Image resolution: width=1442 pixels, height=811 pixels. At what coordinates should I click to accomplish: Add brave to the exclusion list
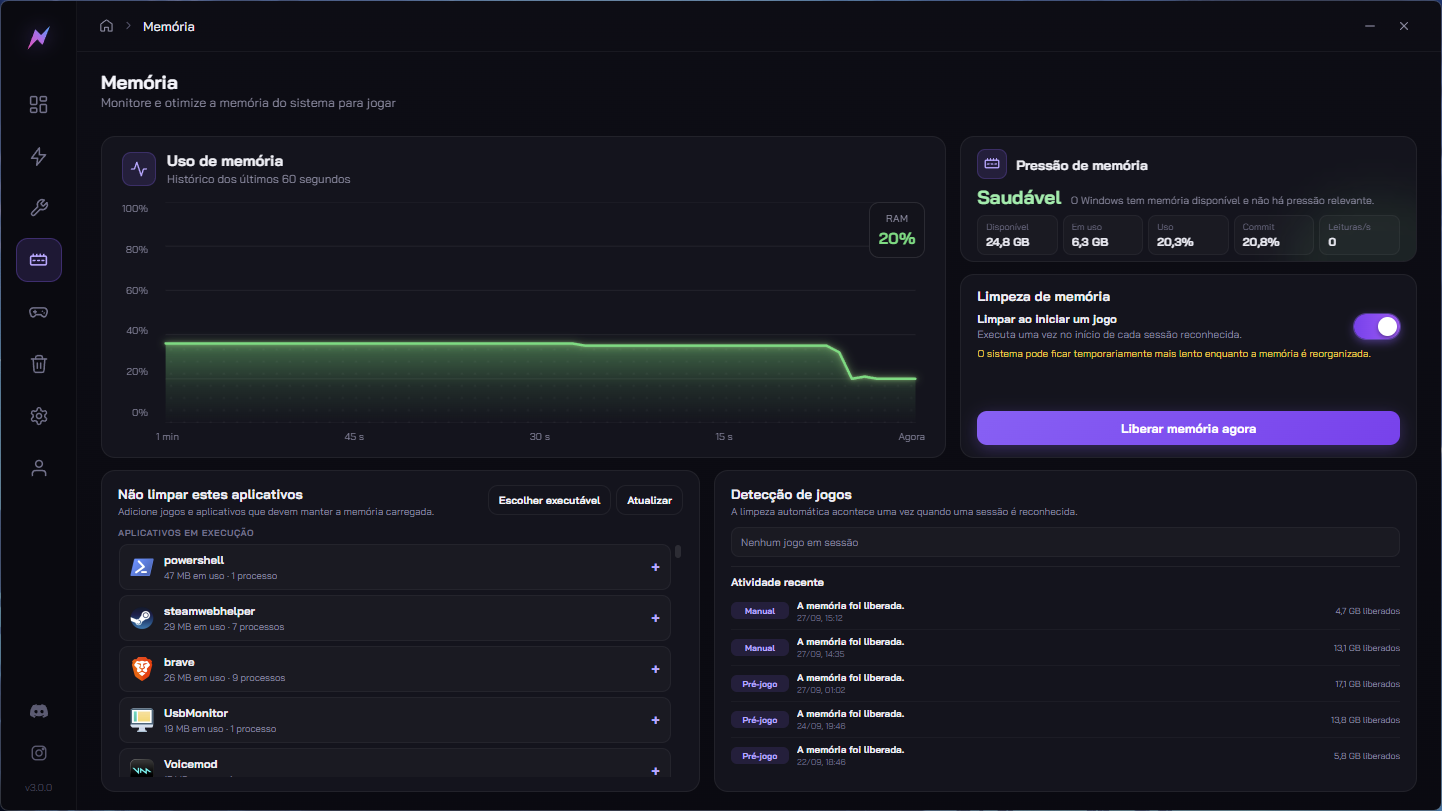pyautogui.click(x=656, y=669)
